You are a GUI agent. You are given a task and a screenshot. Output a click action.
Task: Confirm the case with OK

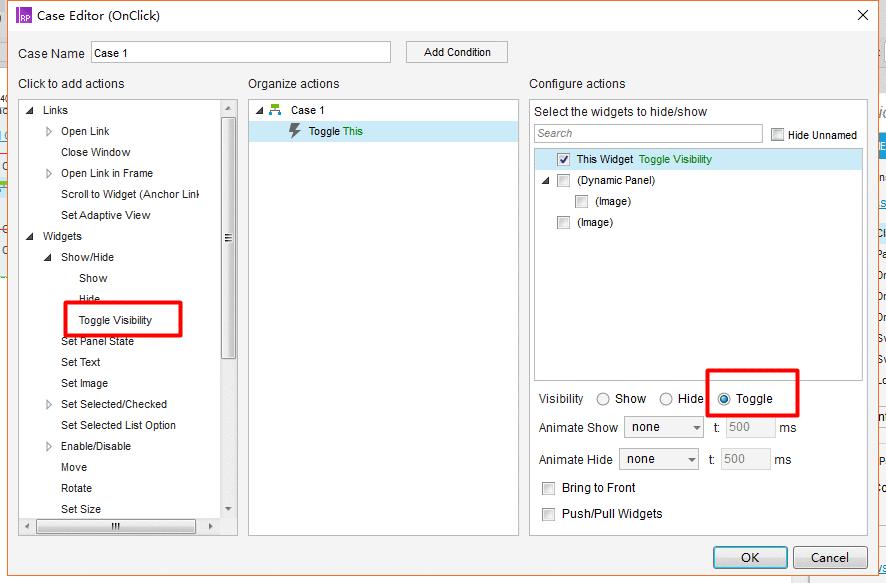(750, 558)
